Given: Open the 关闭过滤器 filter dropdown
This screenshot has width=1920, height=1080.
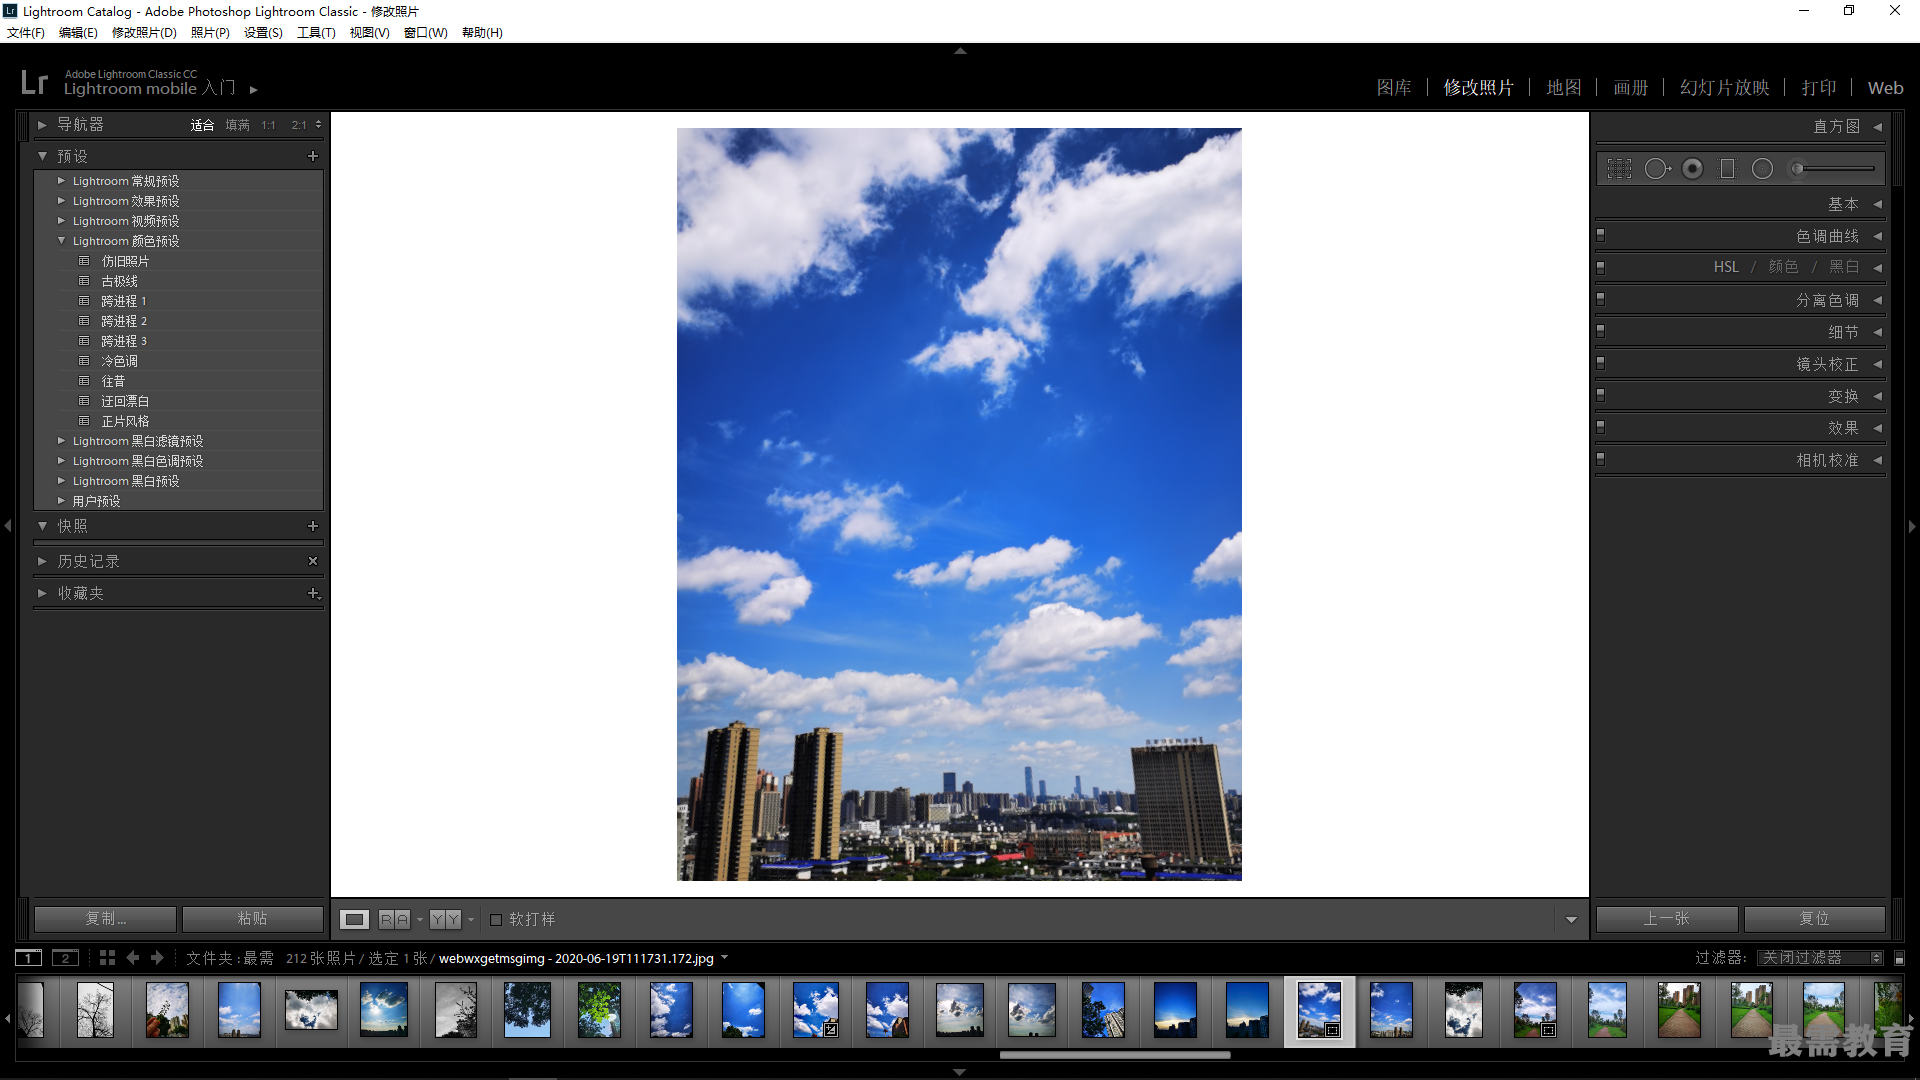Looking at the screenshot, I should 1820,958.
